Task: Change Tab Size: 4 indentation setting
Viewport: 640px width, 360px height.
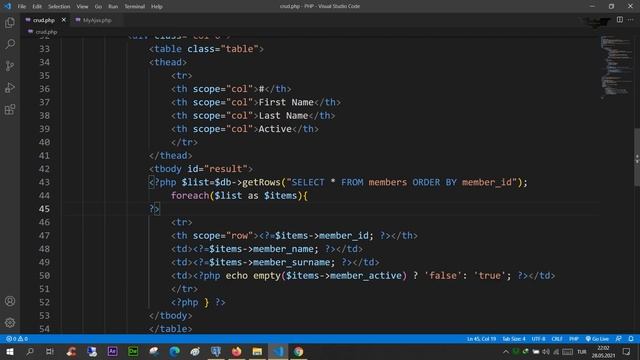Action: tap(513, 339)
